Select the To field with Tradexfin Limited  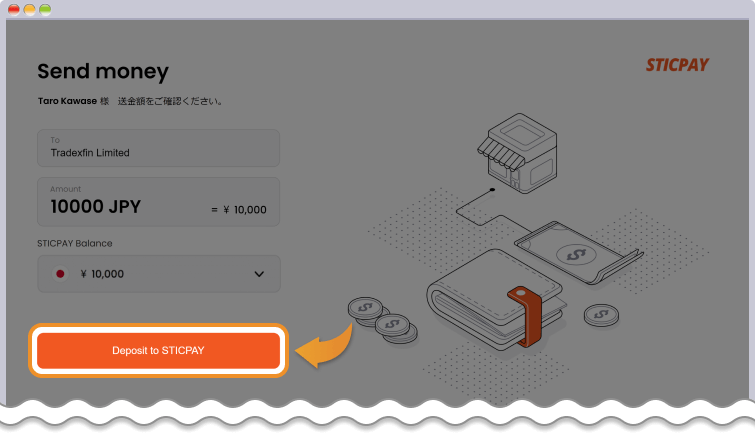click(158, 148)
